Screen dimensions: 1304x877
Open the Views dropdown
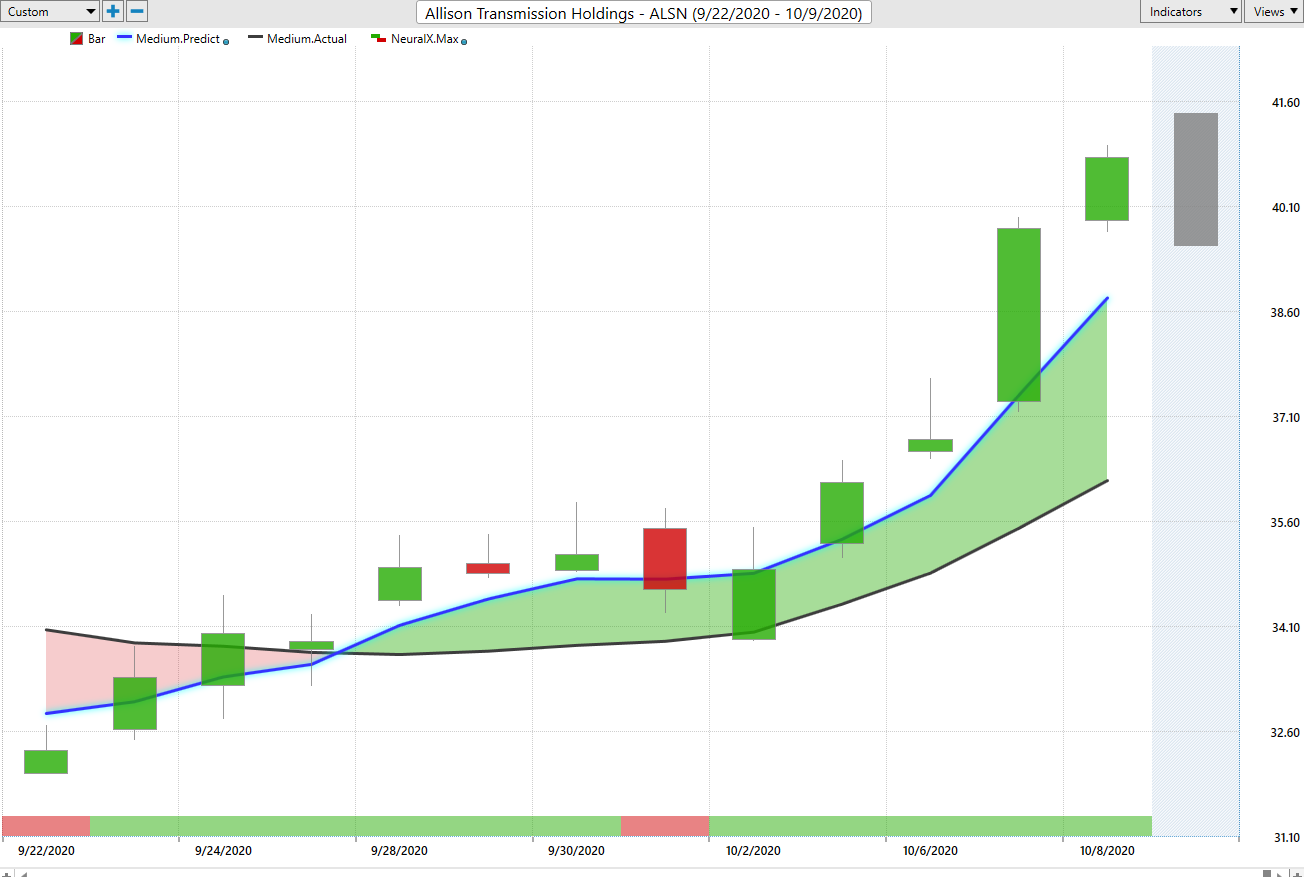point(1274,12)
